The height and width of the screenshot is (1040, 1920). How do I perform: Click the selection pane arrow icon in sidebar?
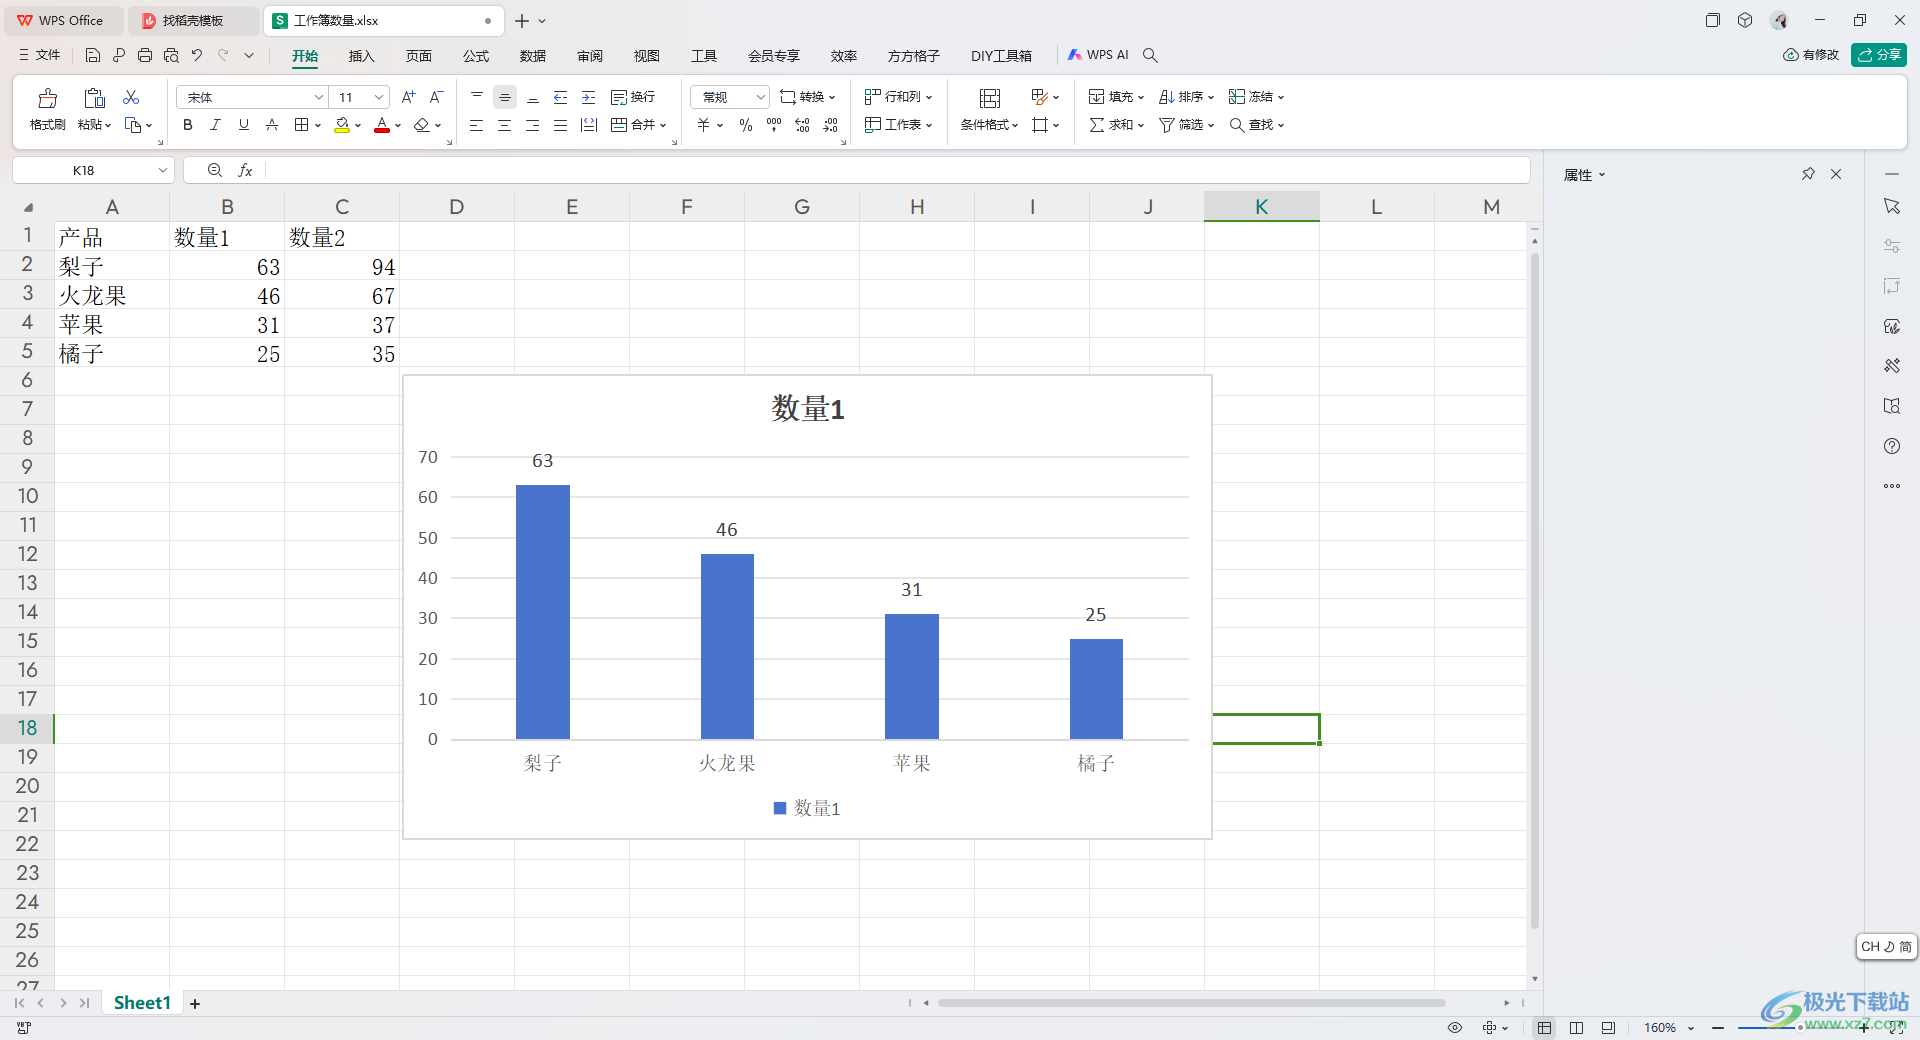coord(1892,206)
